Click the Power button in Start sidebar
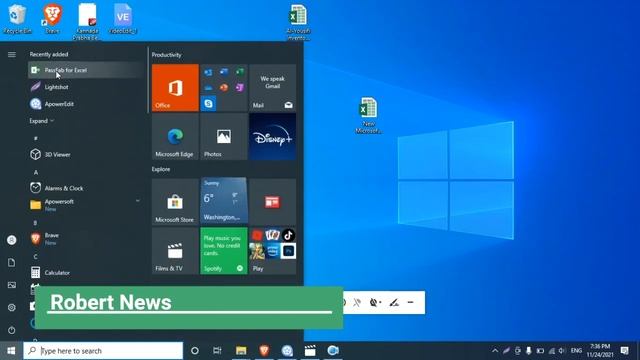 [x=12, y=330]
